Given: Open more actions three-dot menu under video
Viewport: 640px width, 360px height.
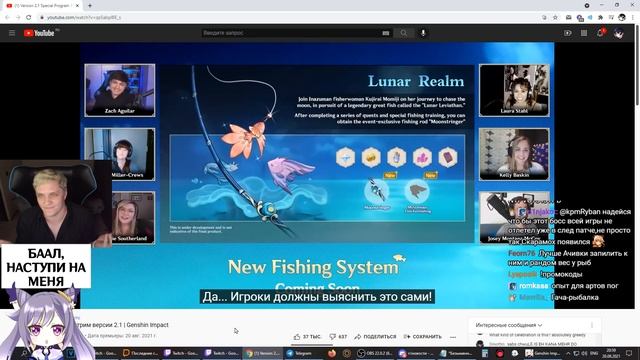Looking at the screenshot, I should 453,337.
